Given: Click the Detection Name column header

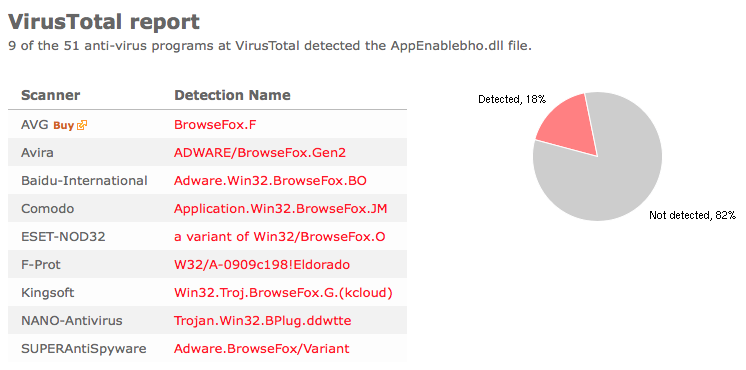Looking at the screenshot, I should click(x=232, y=95).
